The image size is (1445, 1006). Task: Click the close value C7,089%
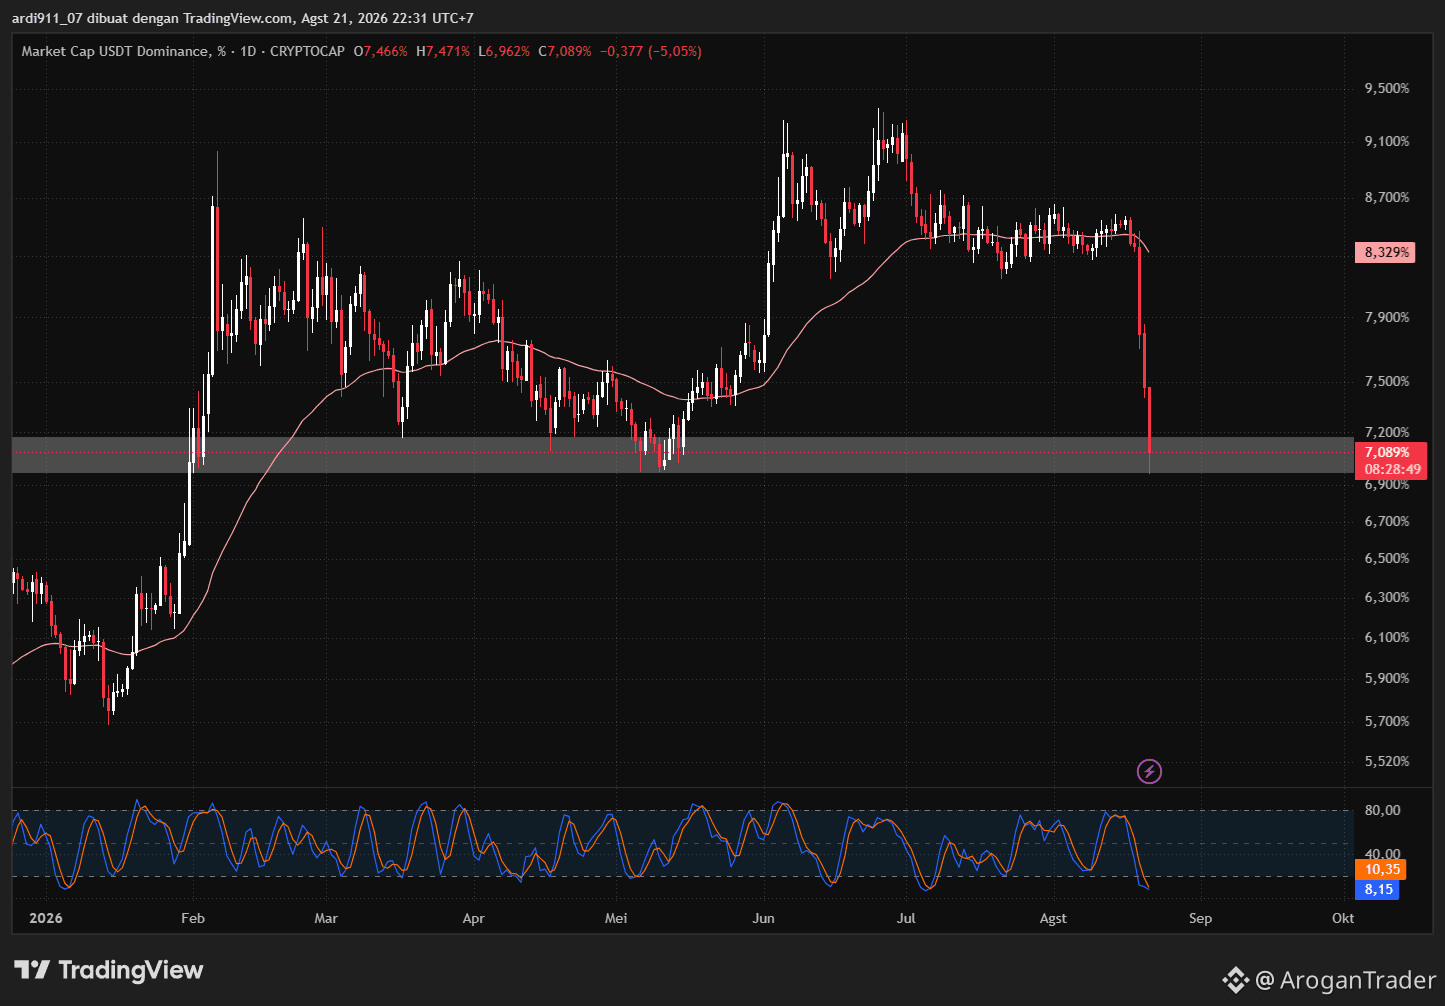point(565,51)
